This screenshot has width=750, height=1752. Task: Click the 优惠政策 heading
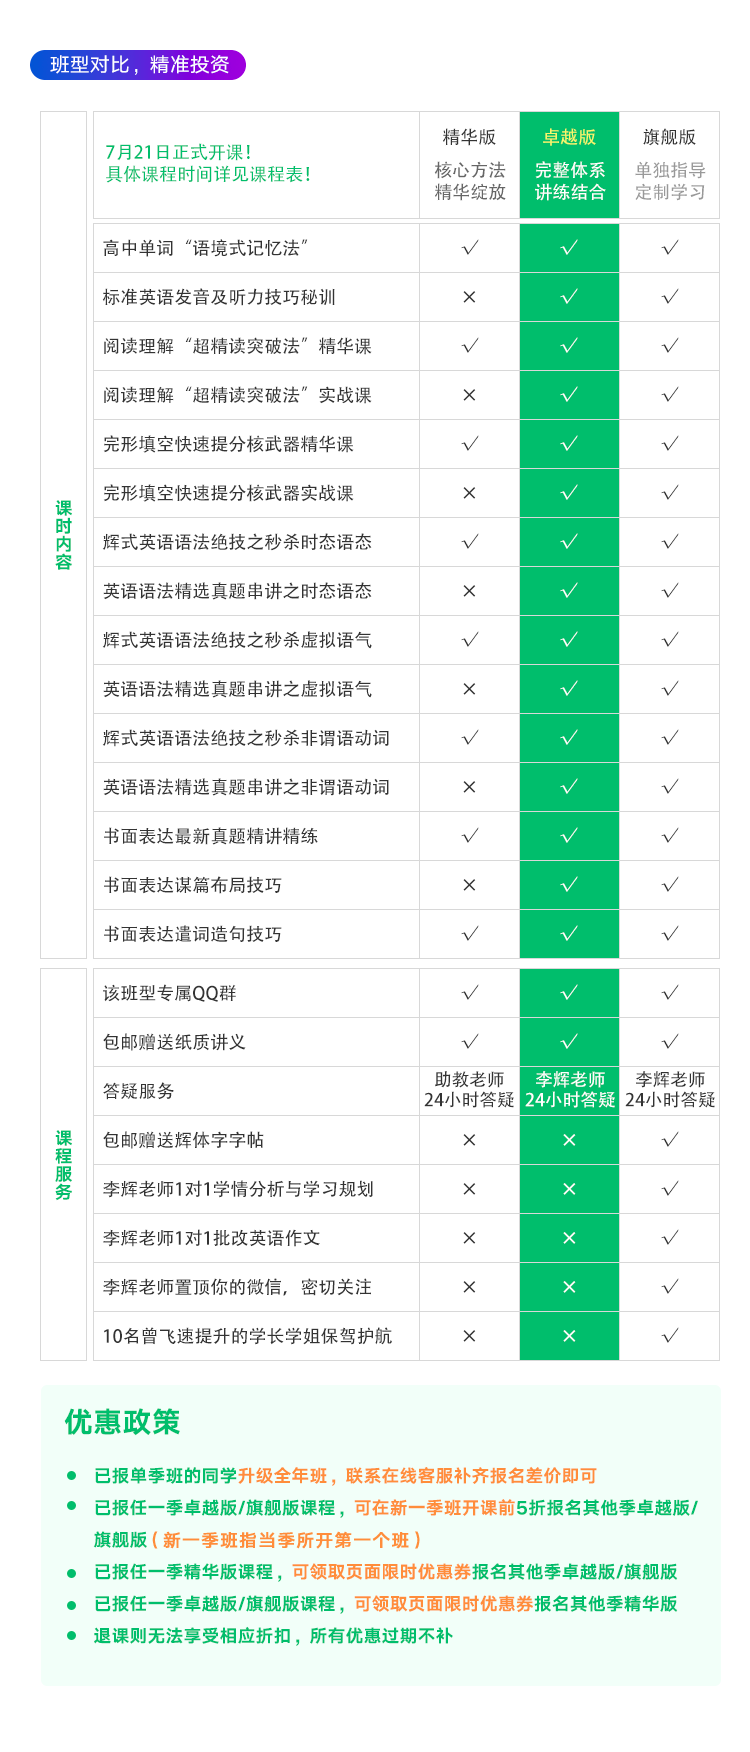[122, 1422]
